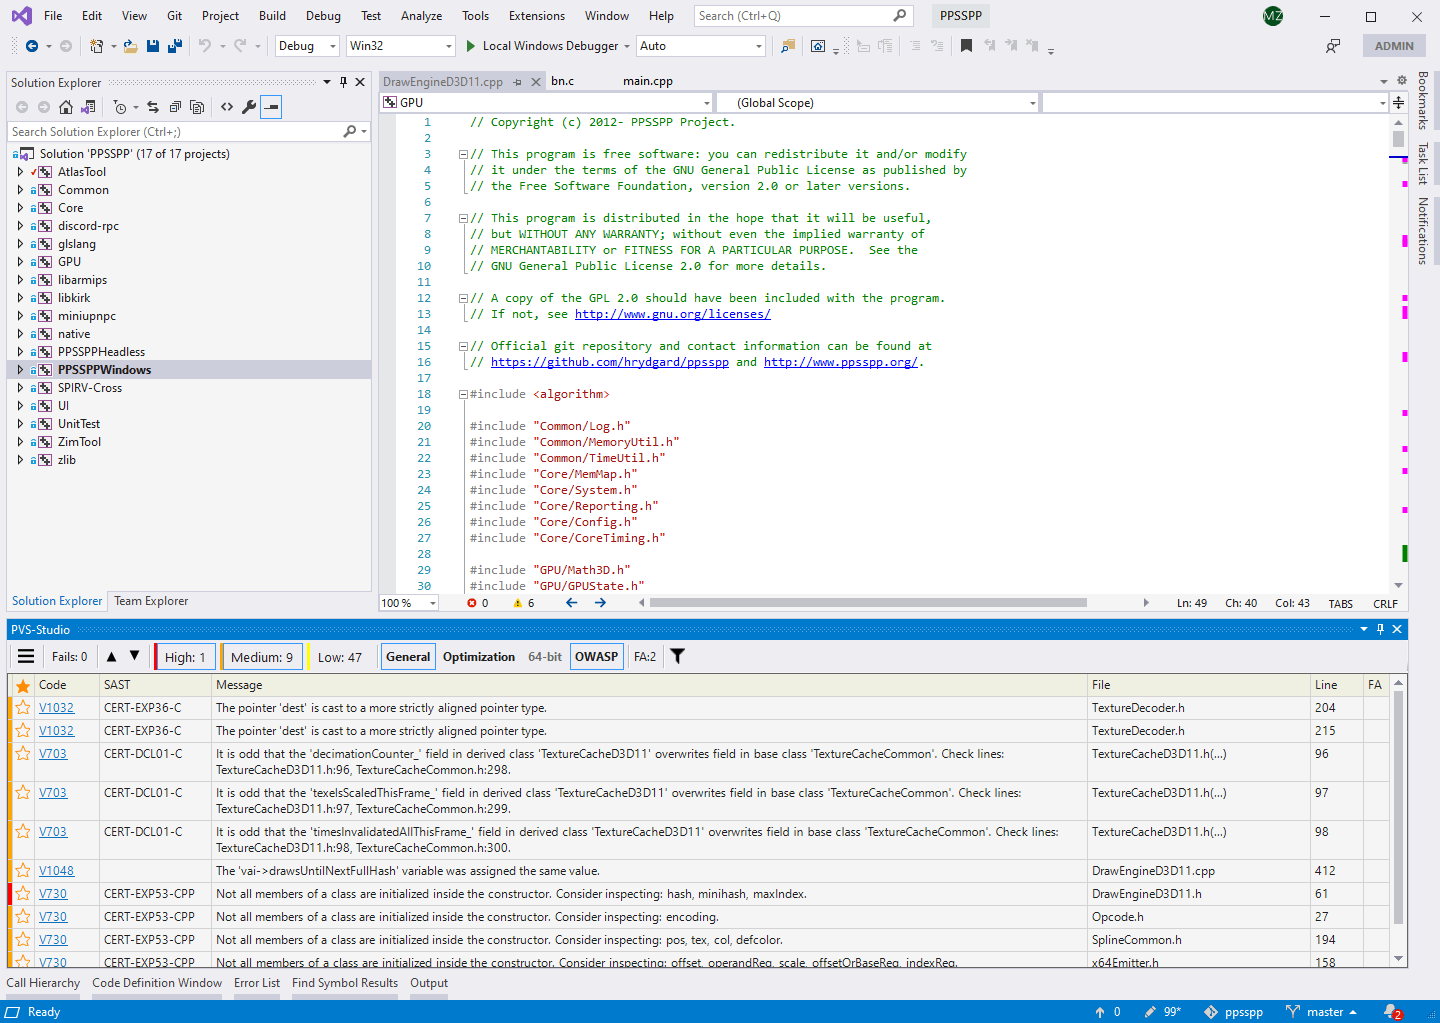Click Collapse All in Solution Explorer

(x=175, y=107)
